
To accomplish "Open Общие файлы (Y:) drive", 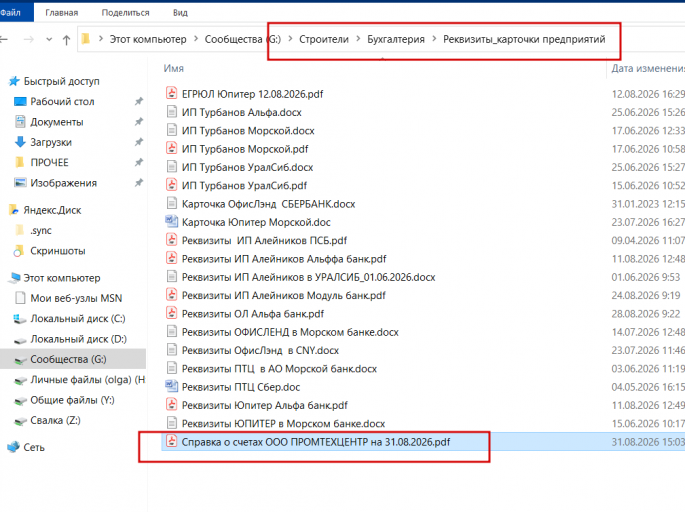I will pyautogui.click(x=73, y=400).
